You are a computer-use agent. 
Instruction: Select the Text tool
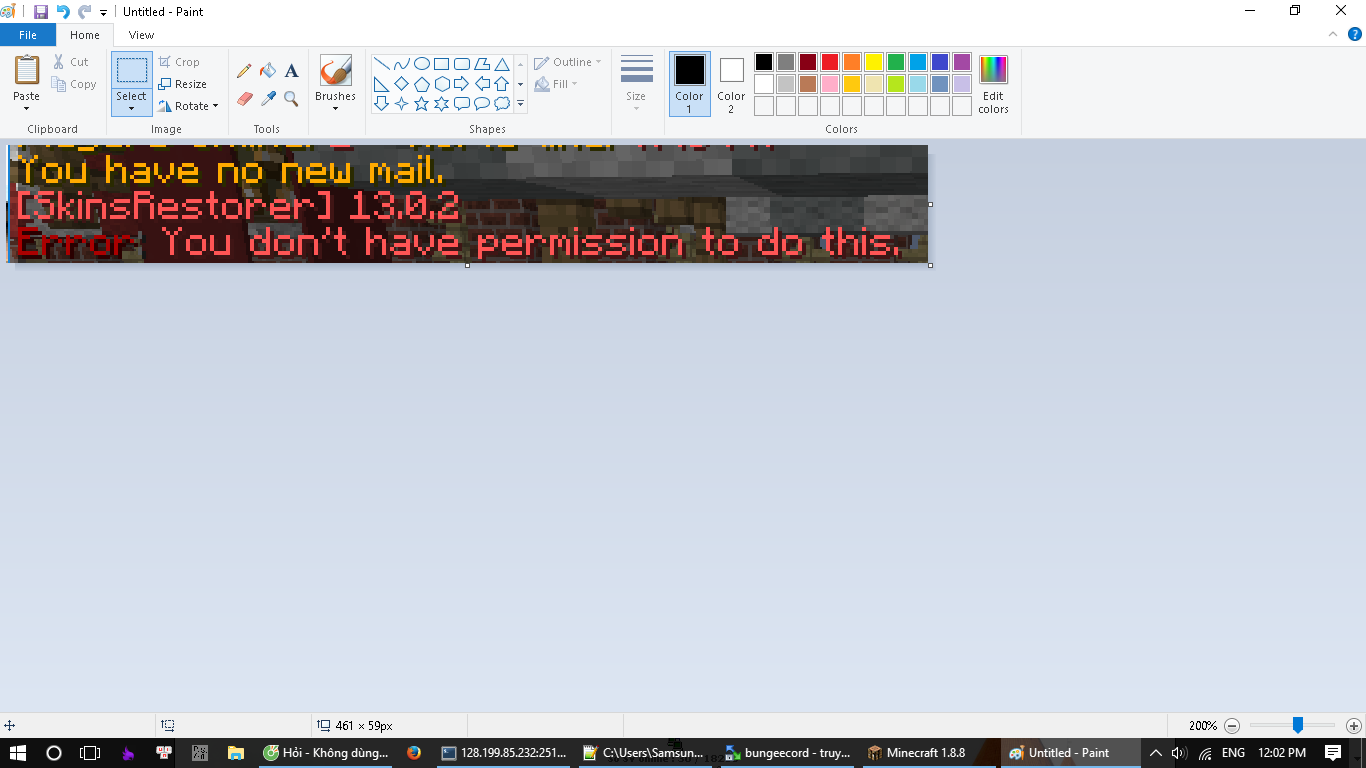[291, 71]
